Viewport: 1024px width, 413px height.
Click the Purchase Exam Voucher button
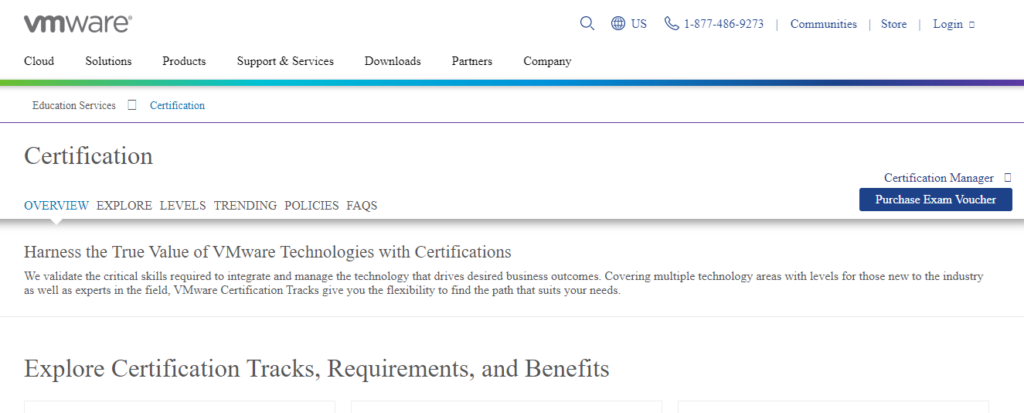(x=935, y=199)
